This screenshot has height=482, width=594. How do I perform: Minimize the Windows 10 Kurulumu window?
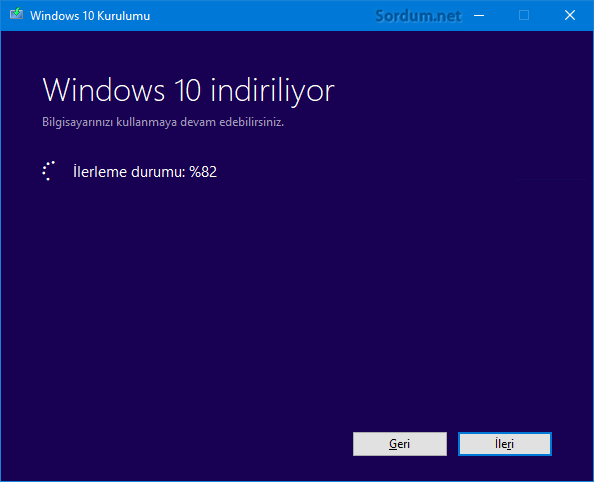(x=479, y=16)
